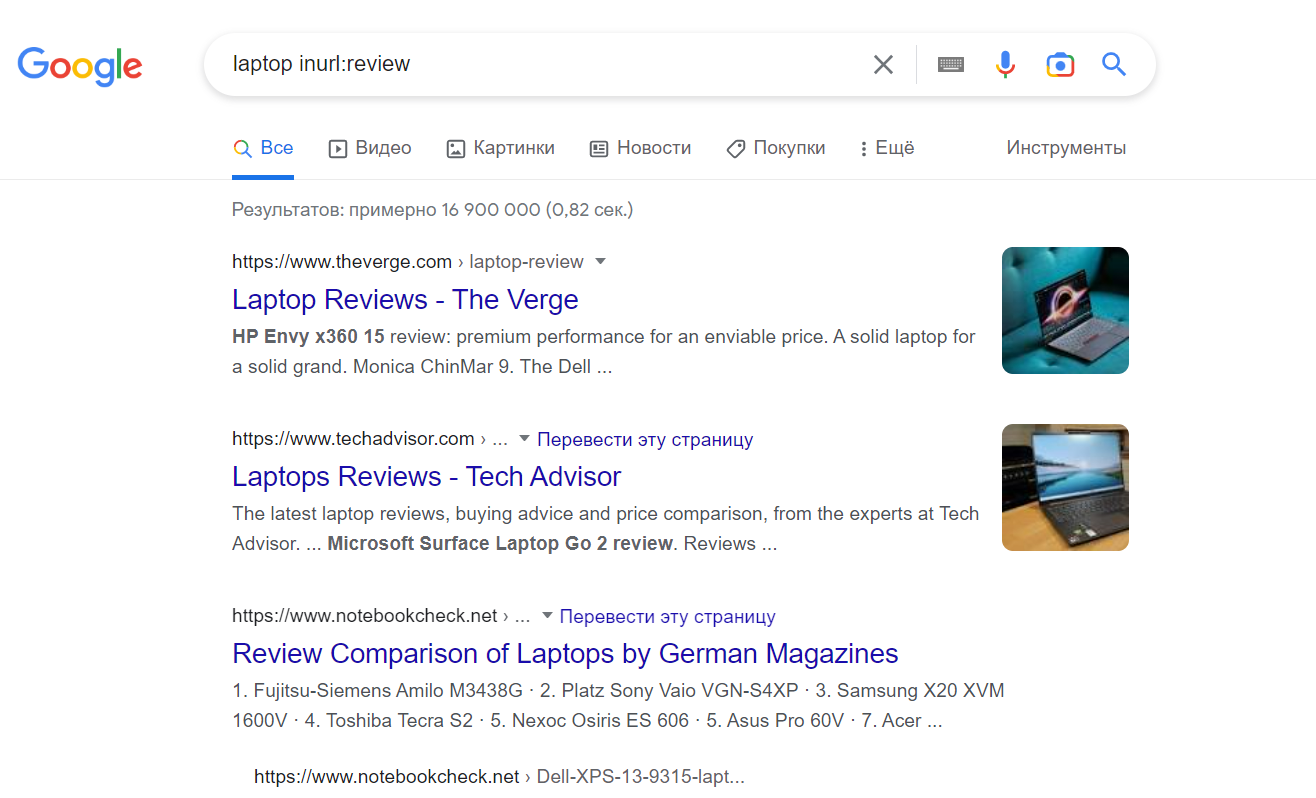Translate the notebookcheck.net page link

(x=667, y=616)
